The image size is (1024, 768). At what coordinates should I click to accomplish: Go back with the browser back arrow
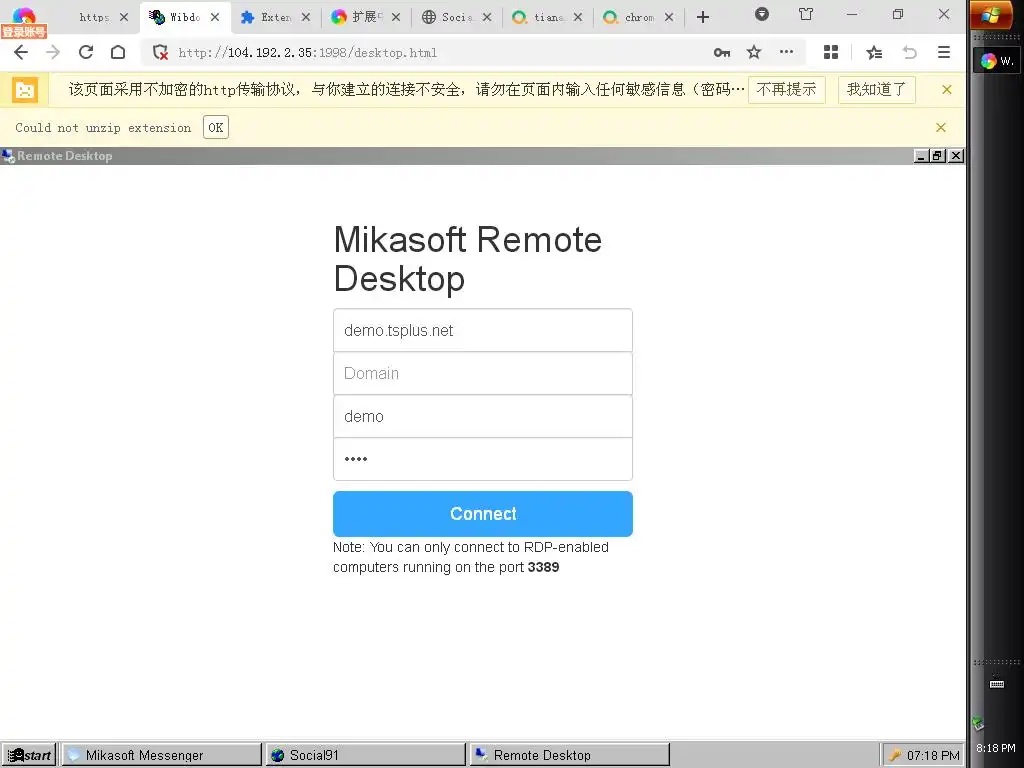[x=21, y=52]
